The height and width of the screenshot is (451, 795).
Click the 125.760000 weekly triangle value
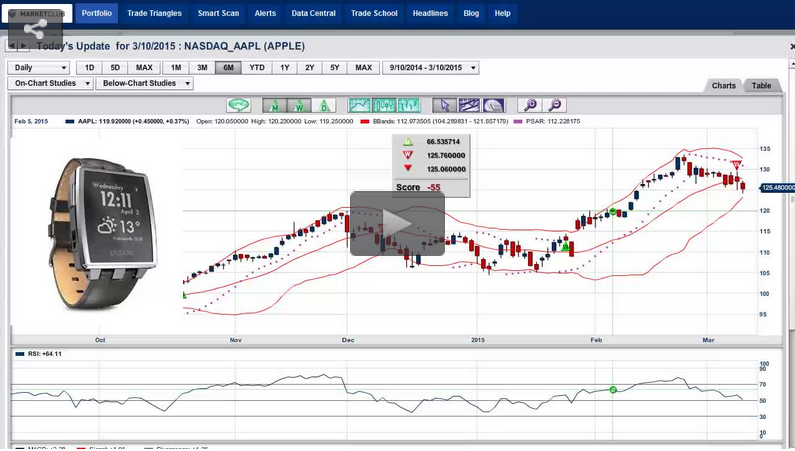446,156
